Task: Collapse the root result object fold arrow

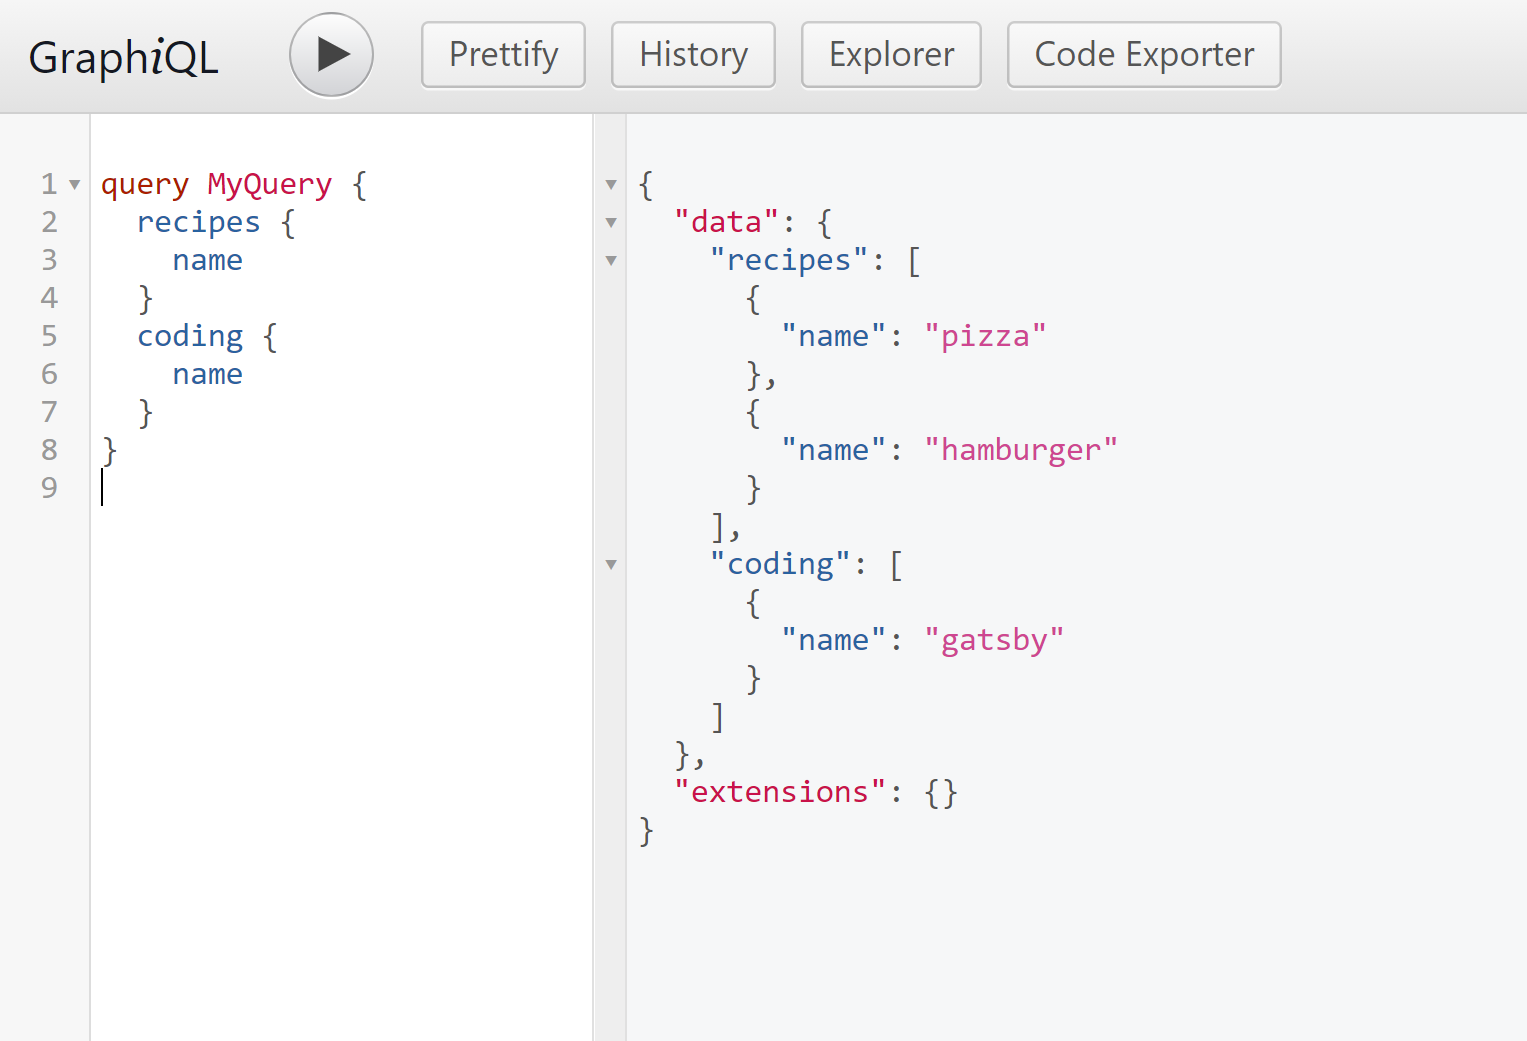Action: (x=611, y=185)
